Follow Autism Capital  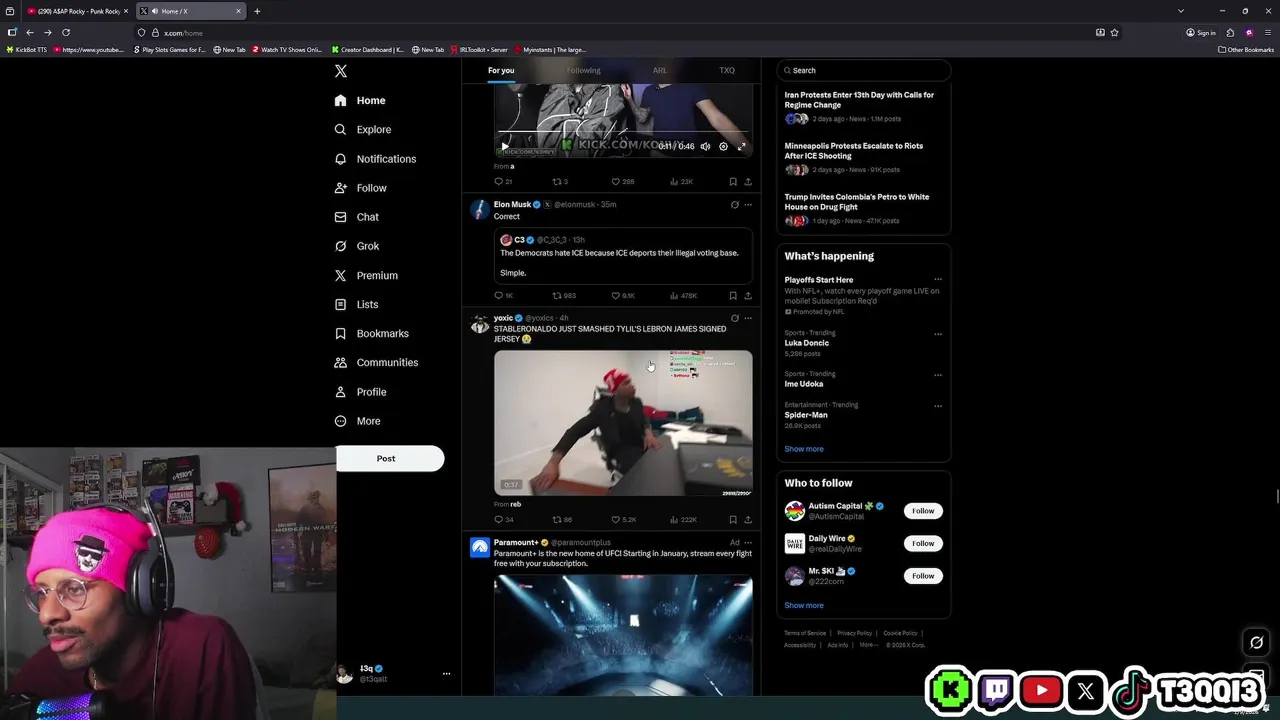[x=923, y=511]
